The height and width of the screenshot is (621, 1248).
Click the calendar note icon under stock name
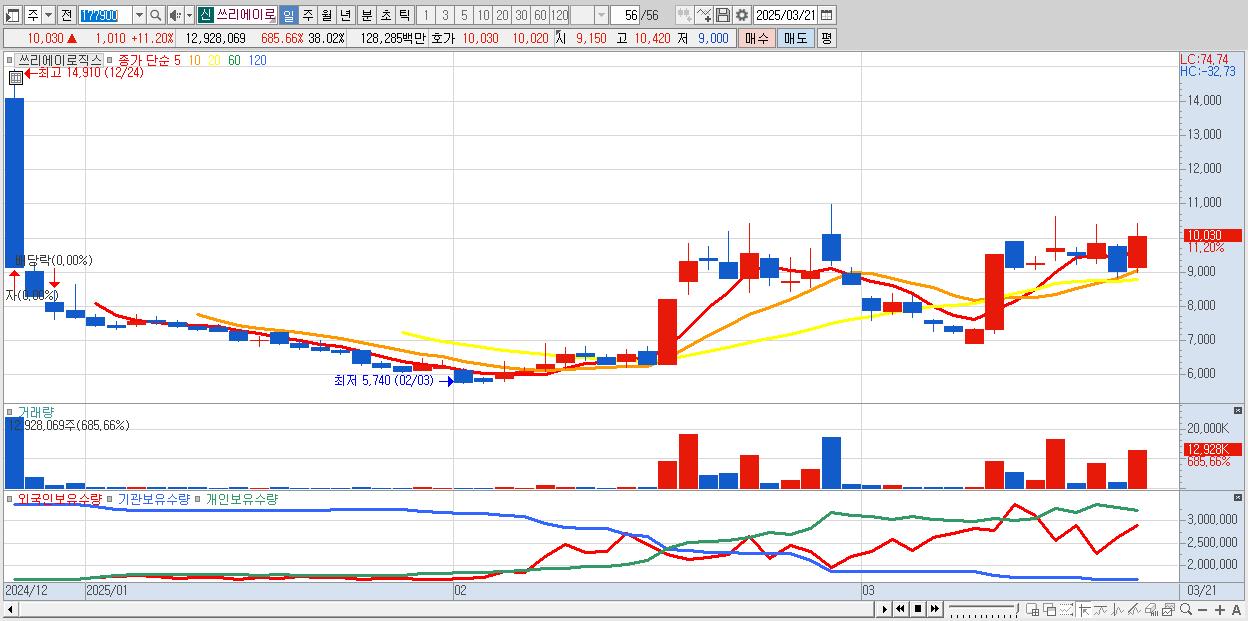pyautogui.click(x=16, y=78)
